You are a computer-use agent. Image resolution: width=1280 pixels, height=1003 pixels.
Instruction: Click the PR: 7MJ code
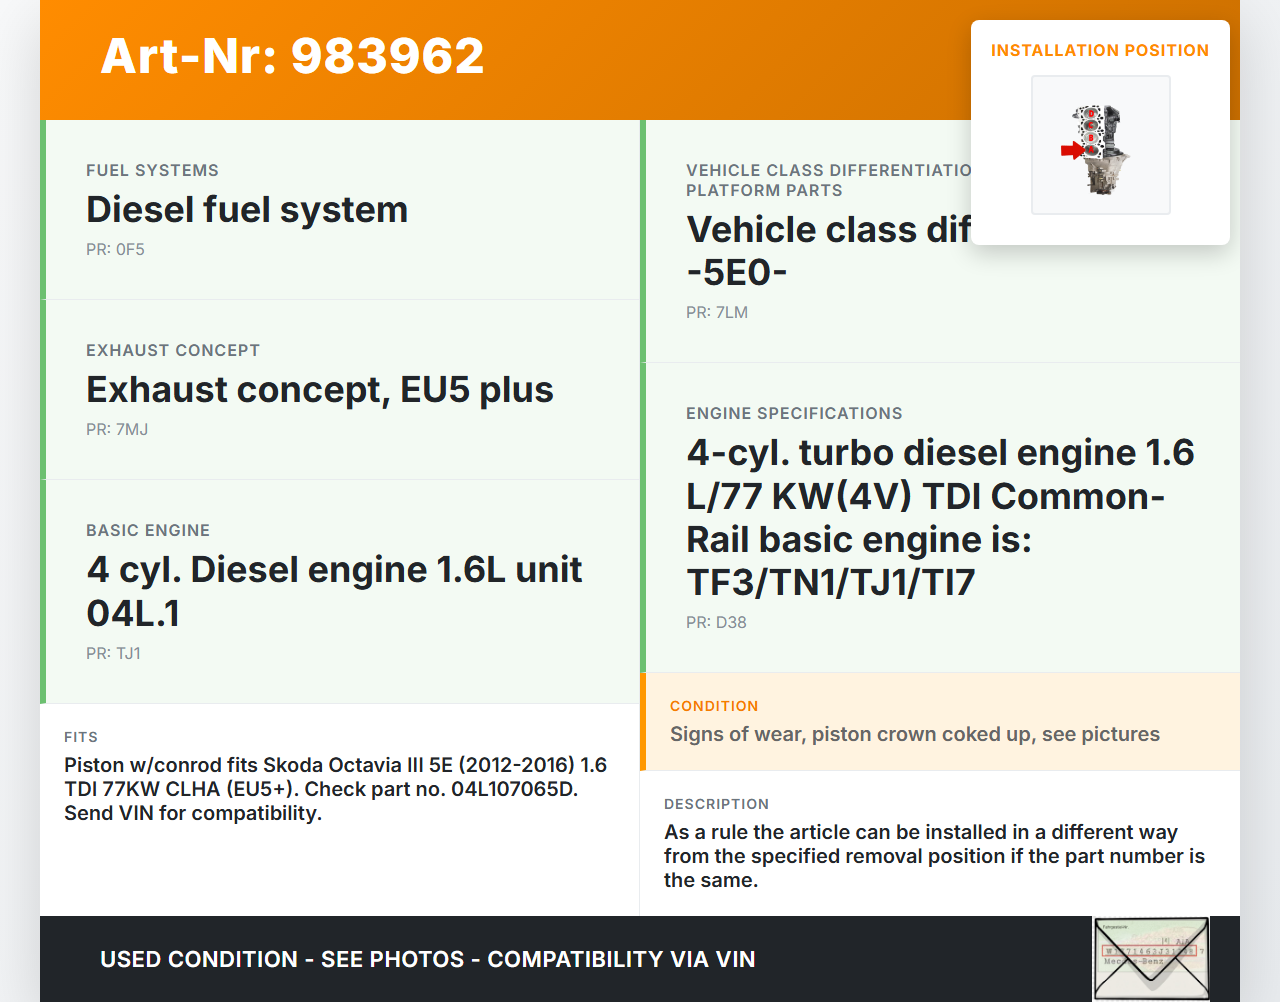(117, 430)
